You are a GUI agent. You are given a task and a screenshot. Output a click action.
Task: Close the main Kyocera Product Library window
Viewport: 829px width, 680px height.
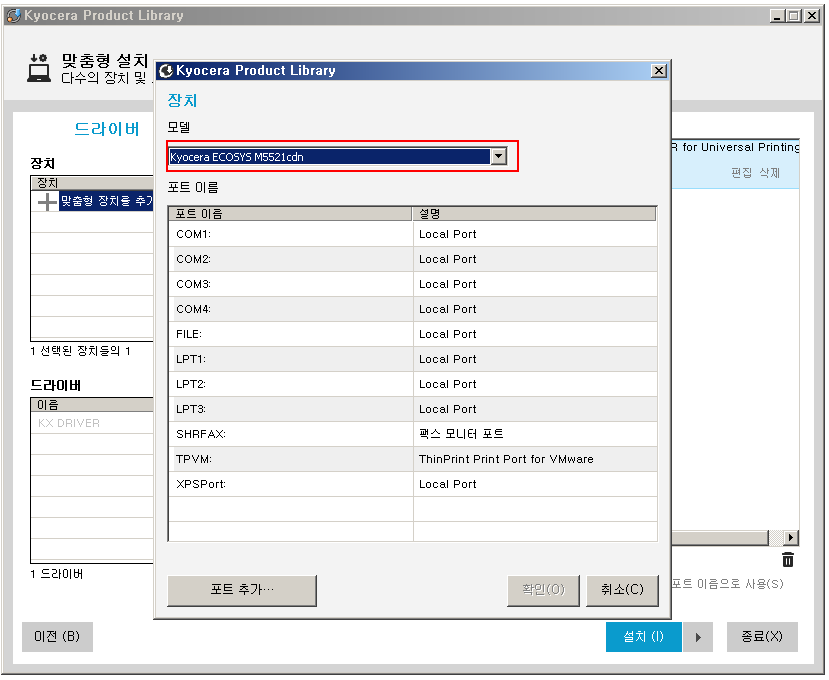812,16
